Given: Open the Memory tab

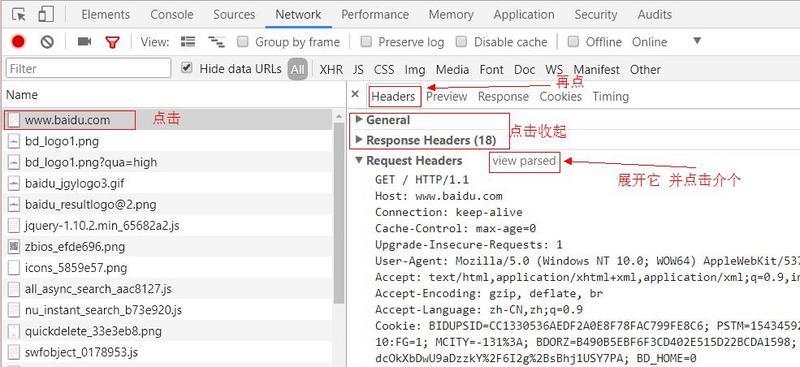Looking at the screenshot, I should [x=451, y=15].
